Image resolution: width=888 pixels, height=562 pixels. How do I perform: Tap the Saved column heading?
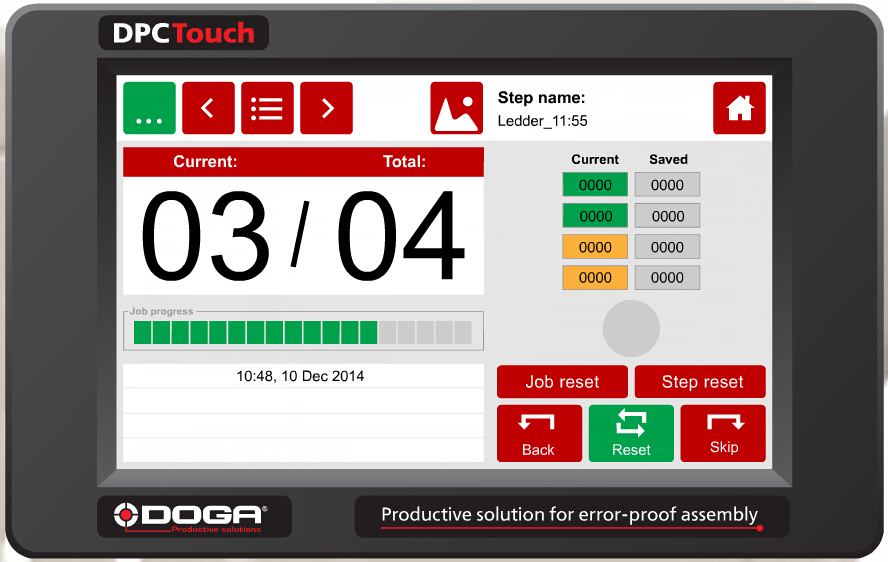(x=668, y=159)
